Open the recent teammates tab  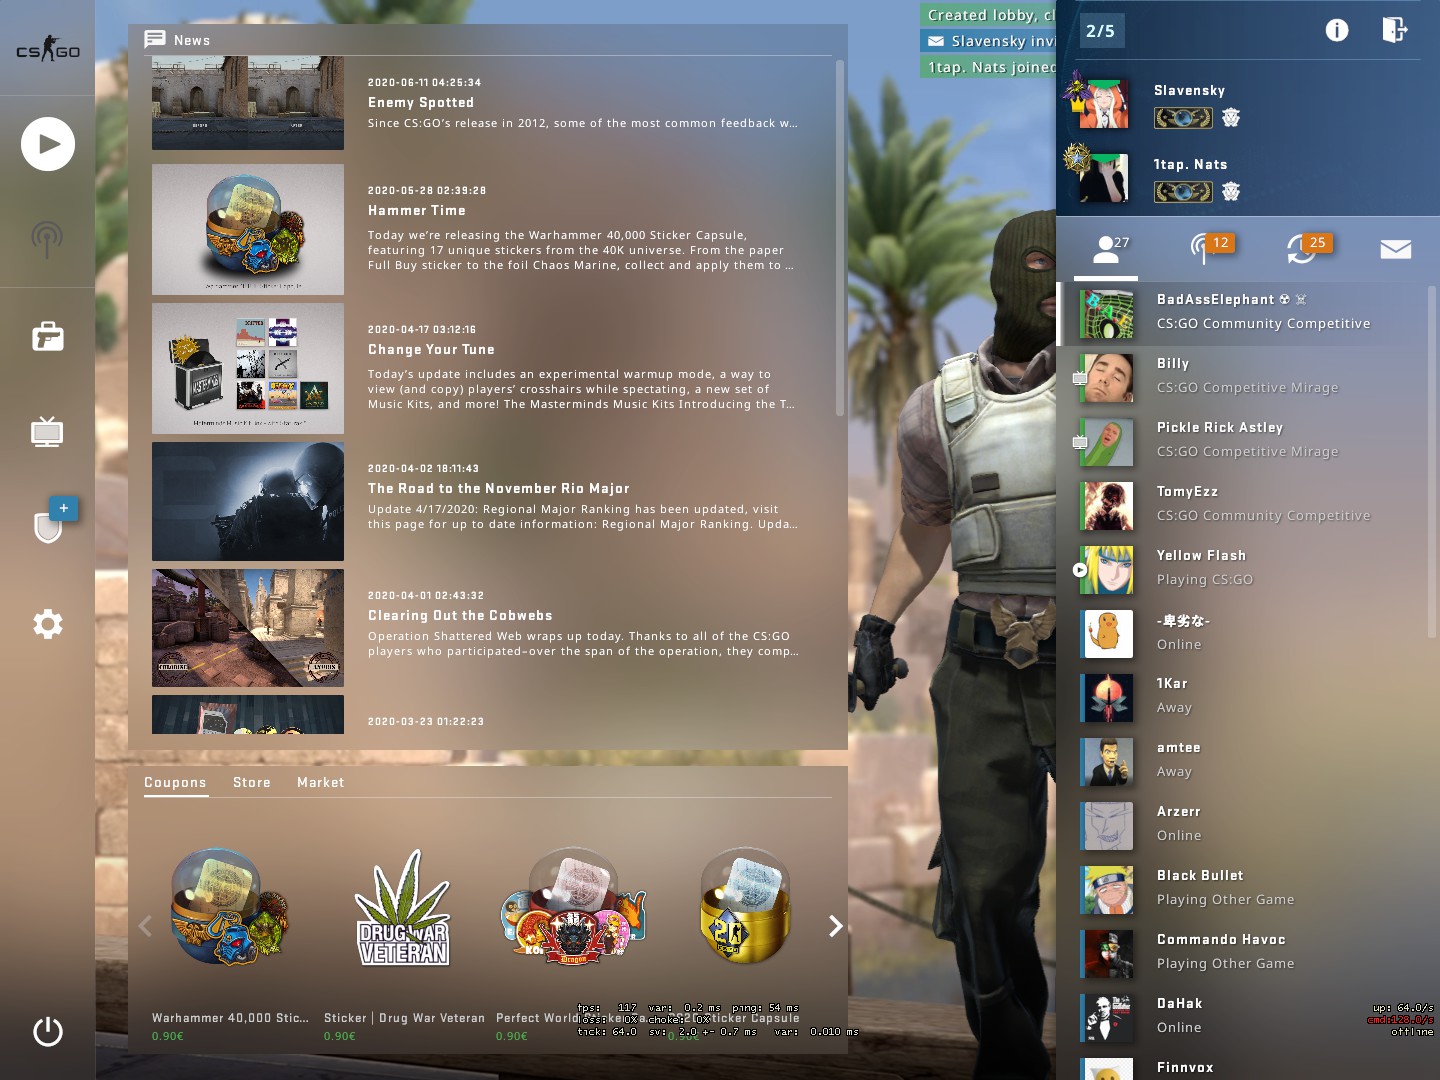point(1301,249)
